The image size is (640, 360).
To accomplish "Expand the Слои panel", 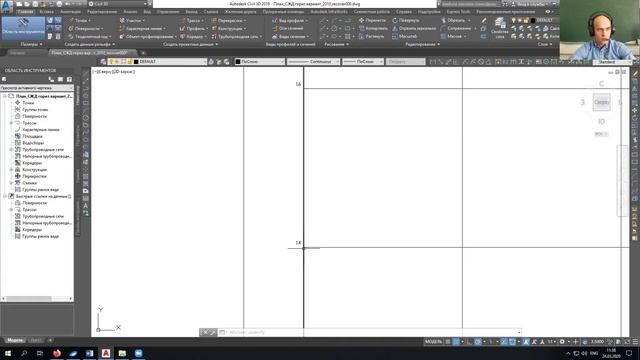I will pyautogui.click(x=545, y=44).
